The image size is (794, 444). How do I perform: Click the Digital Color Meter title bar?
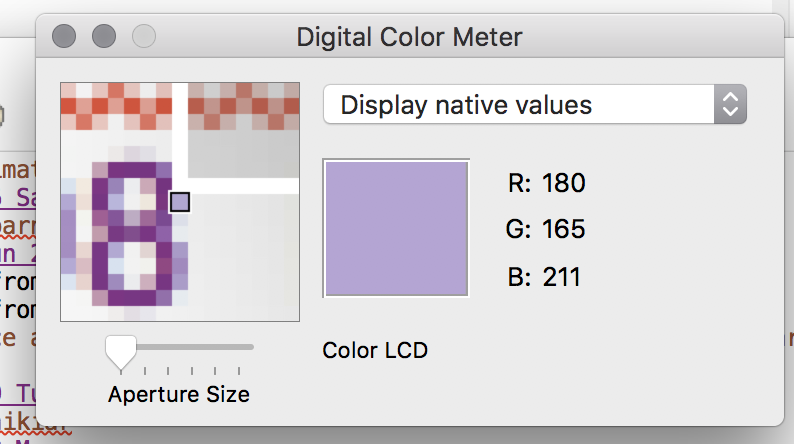click(x=409, y=37)
